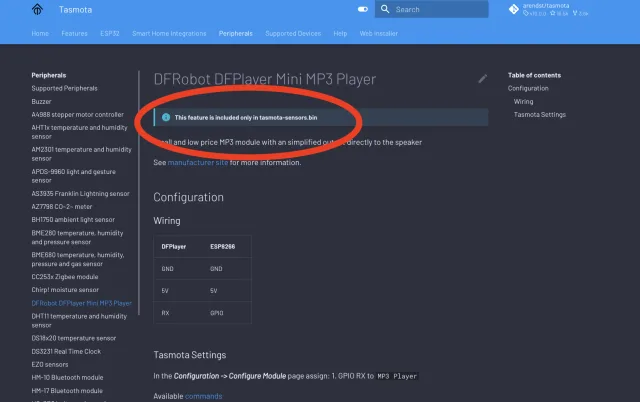Open DS18x20 temperature sensor page
Viewport: 640px width, 402px height.
pos(73,338)
